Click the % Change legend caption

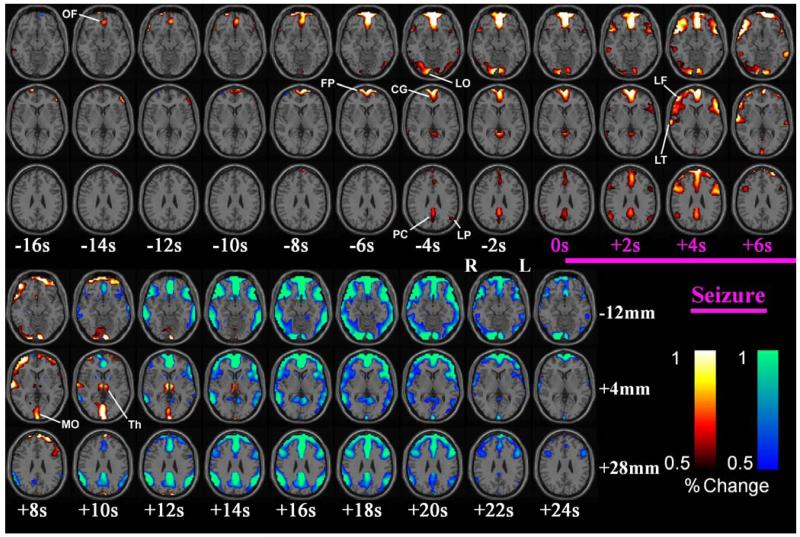pyautogui.click(x=727, y=485)
